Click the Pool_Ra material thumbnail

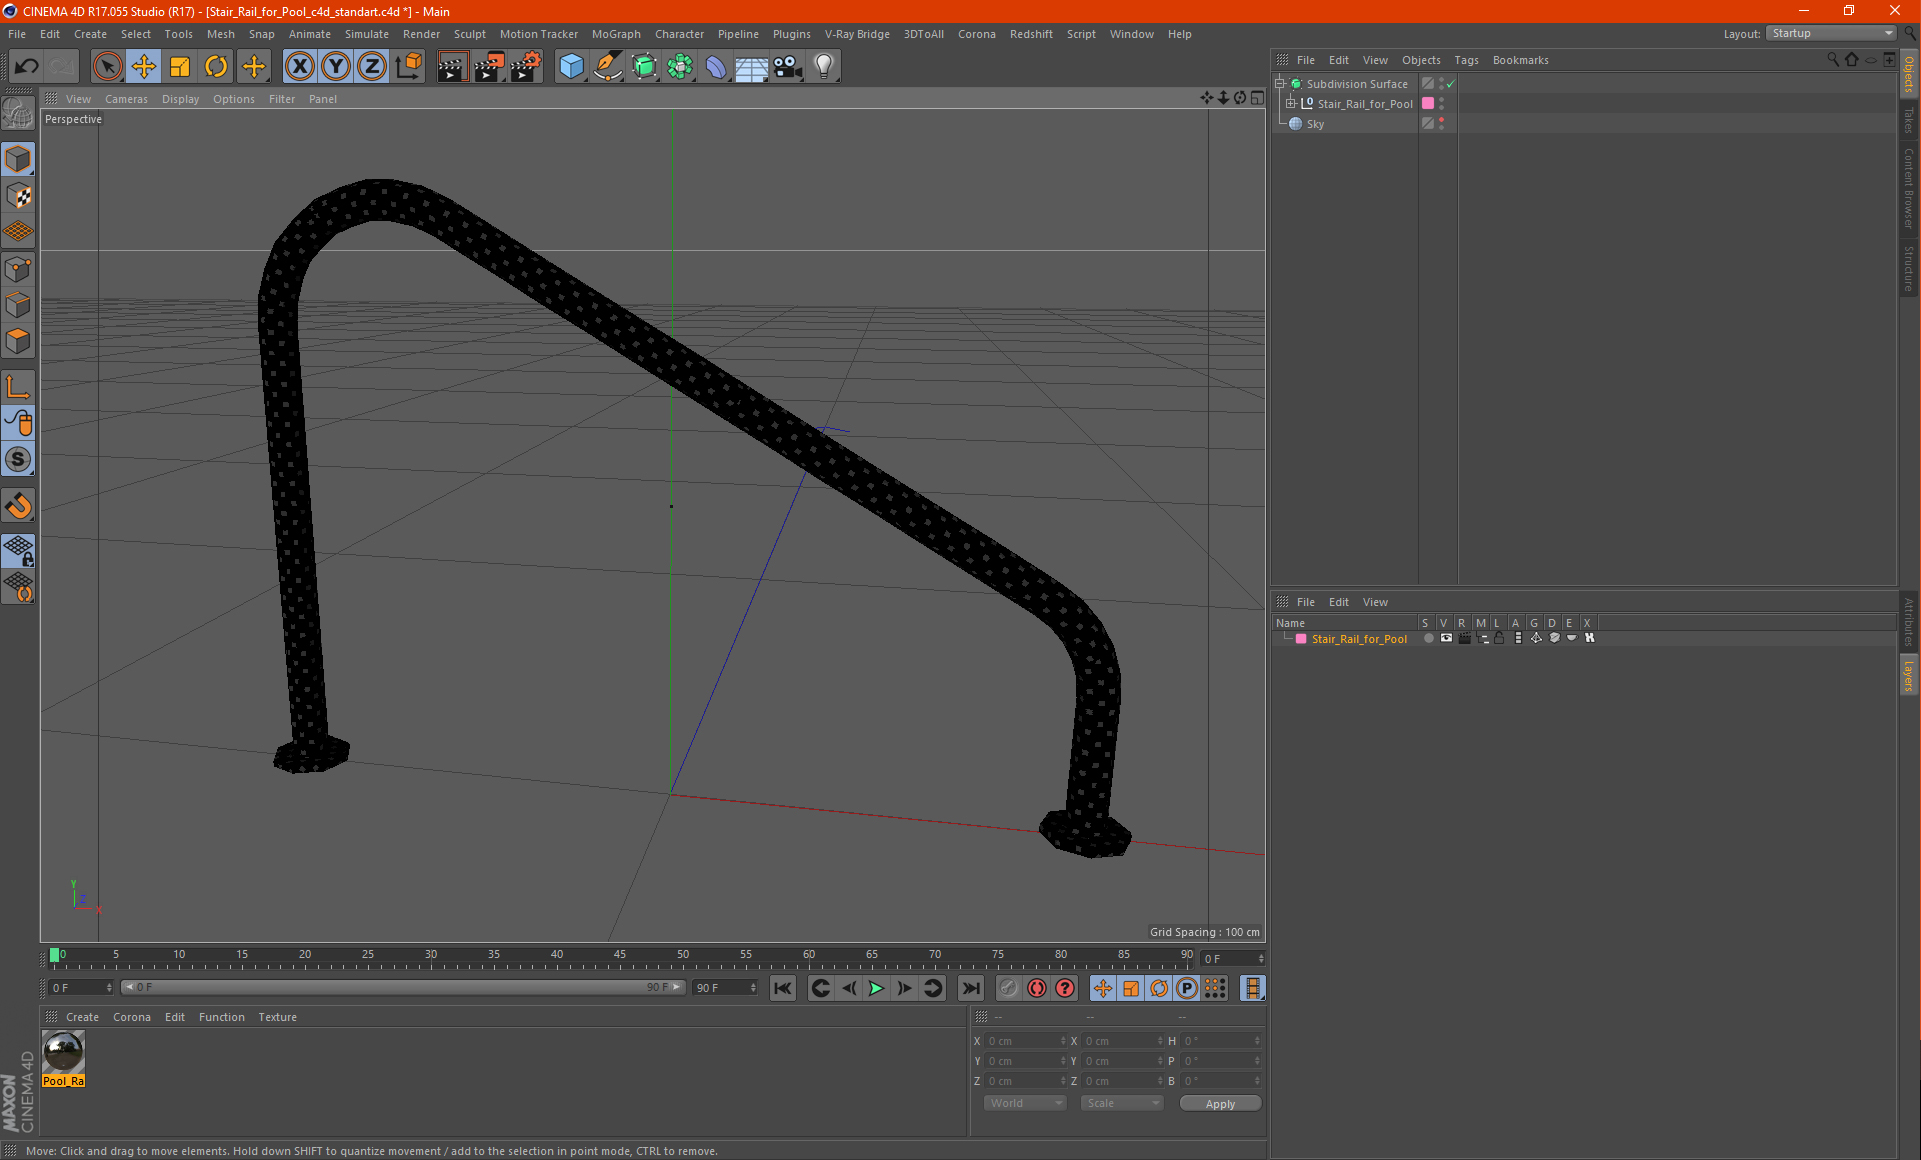tap(64, 1052)
